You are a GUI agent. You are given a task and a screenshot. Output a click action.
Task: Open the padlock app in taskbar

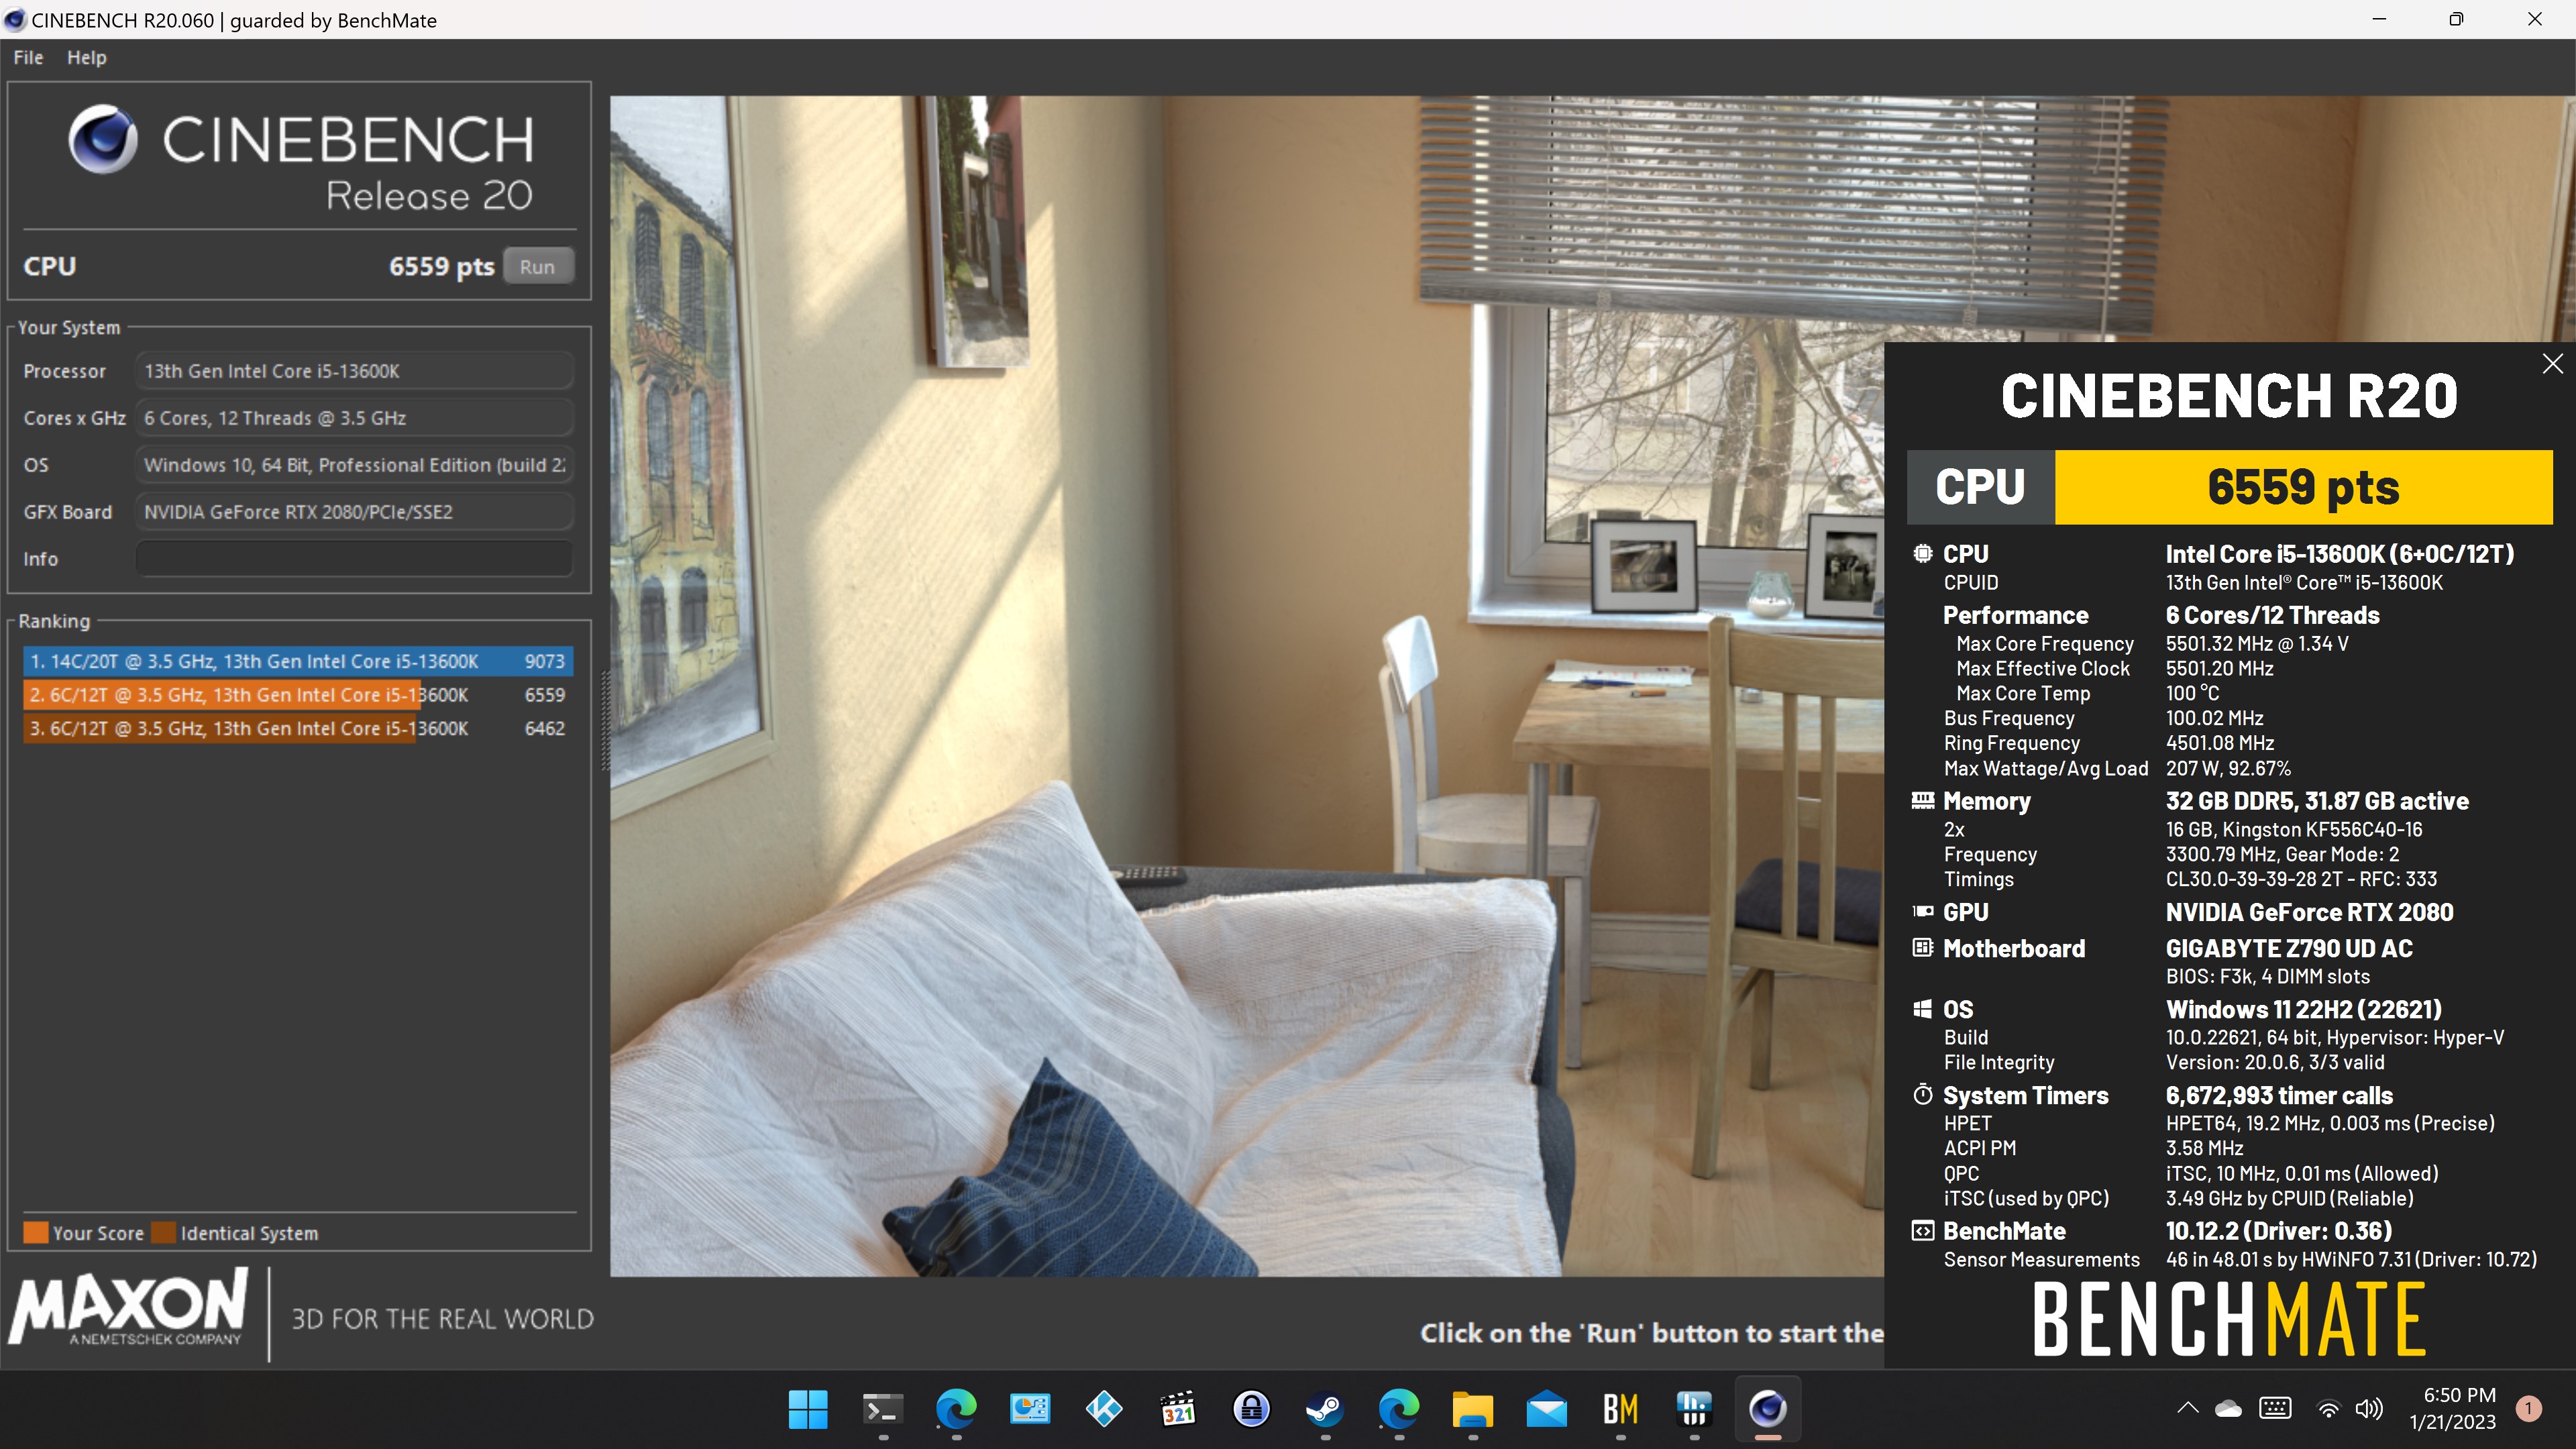click(x=1251, y=1409)
